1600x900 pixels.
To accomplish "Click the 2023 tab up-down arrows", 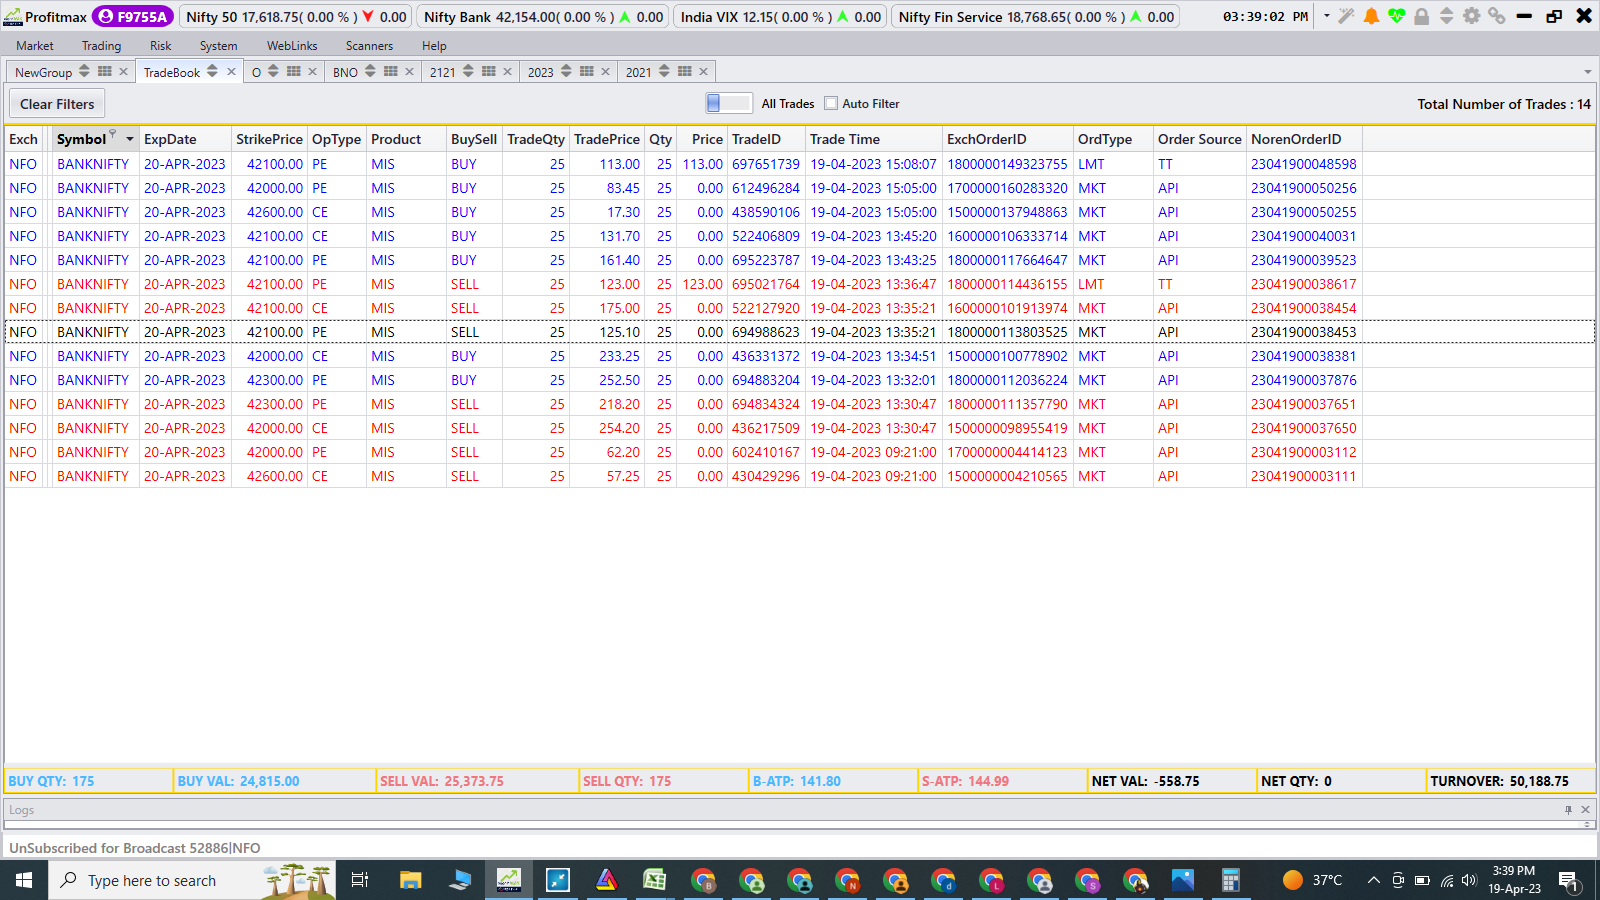I will 566,71.
